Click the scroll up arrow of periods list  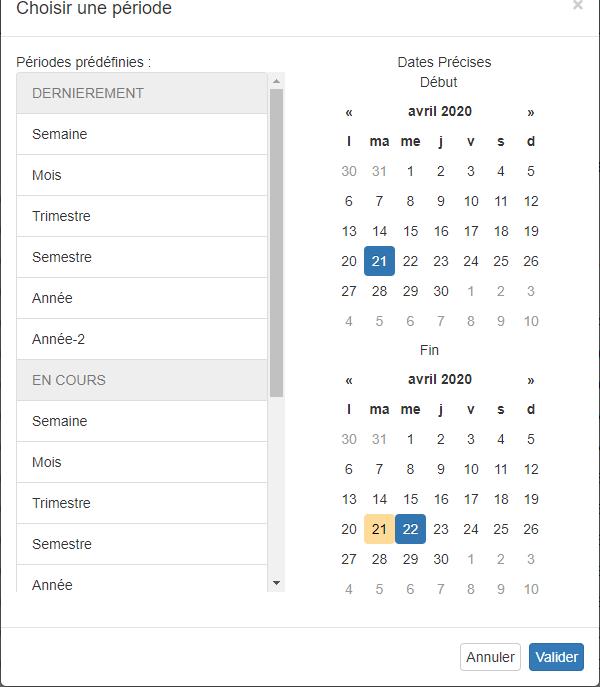point(277,81)
